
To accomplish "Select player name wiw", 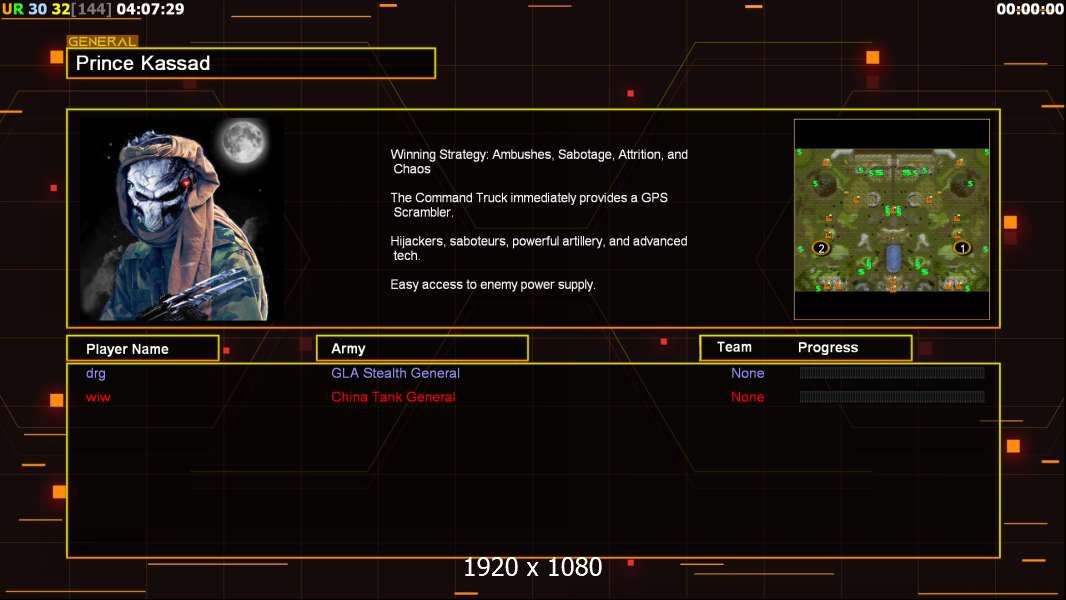I will pos(98,397).
